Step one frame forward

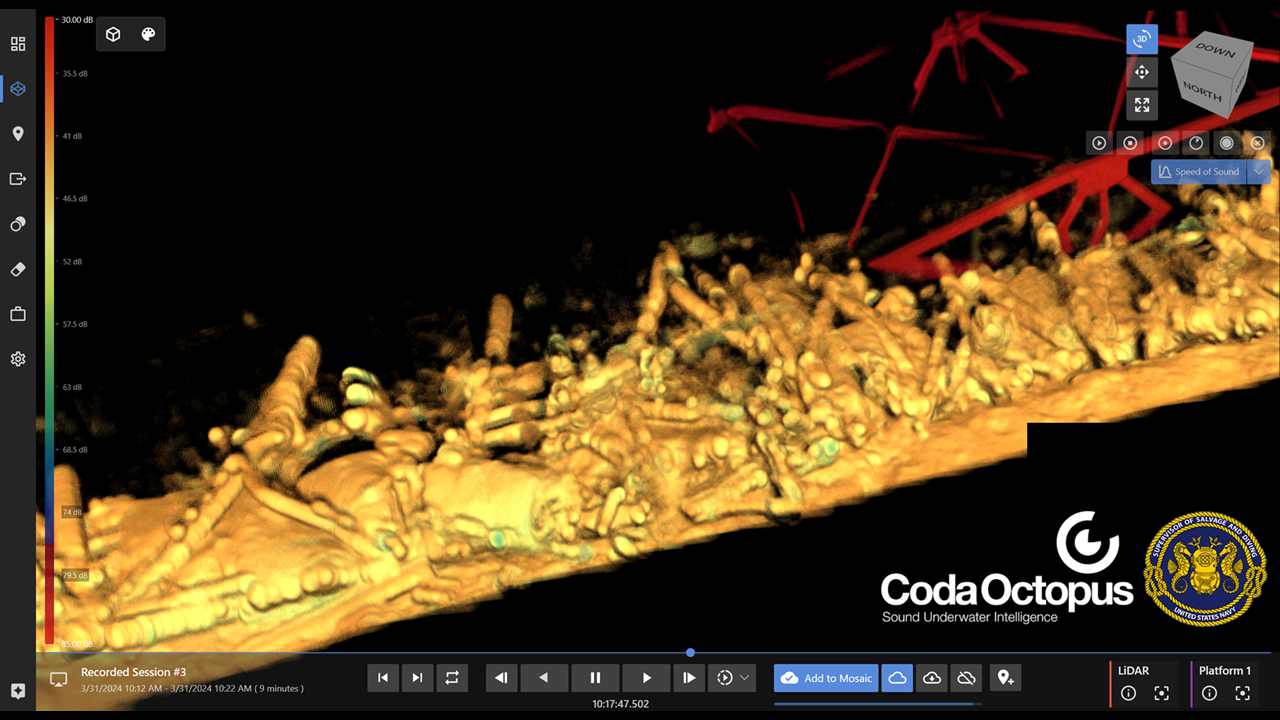coord(689,678)
